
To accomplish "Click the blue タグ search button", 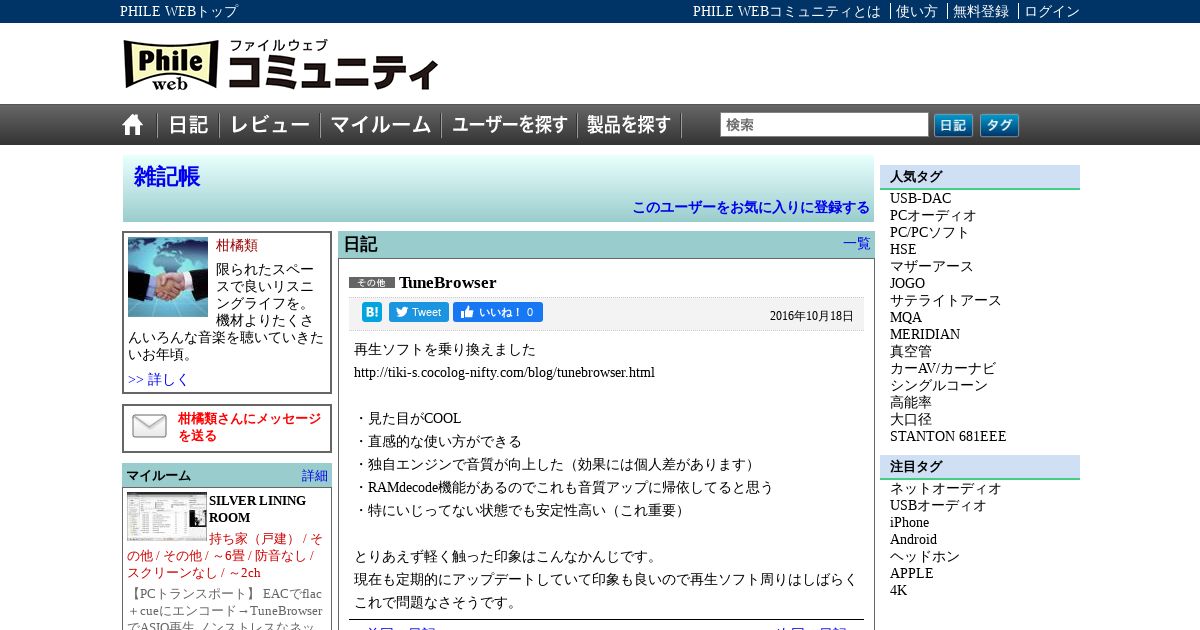I will tap(999, 125).
